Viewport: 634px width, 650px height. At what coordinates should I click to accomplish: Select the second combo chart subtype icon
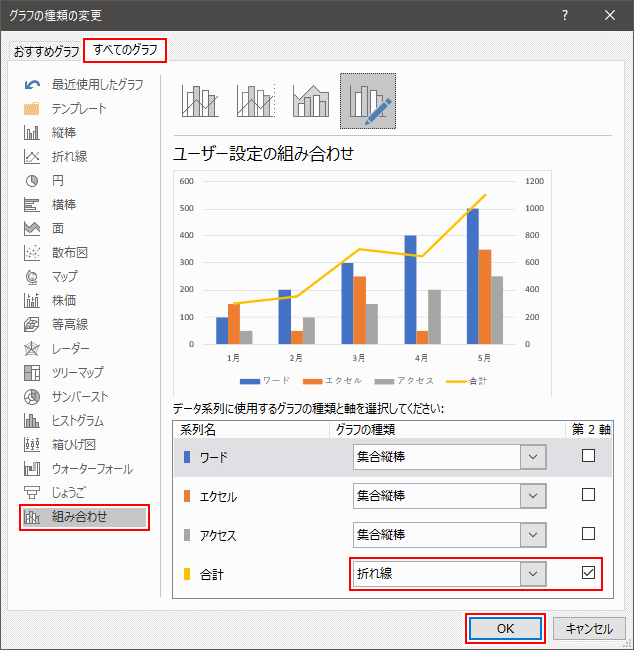click(x=255, y=101)
